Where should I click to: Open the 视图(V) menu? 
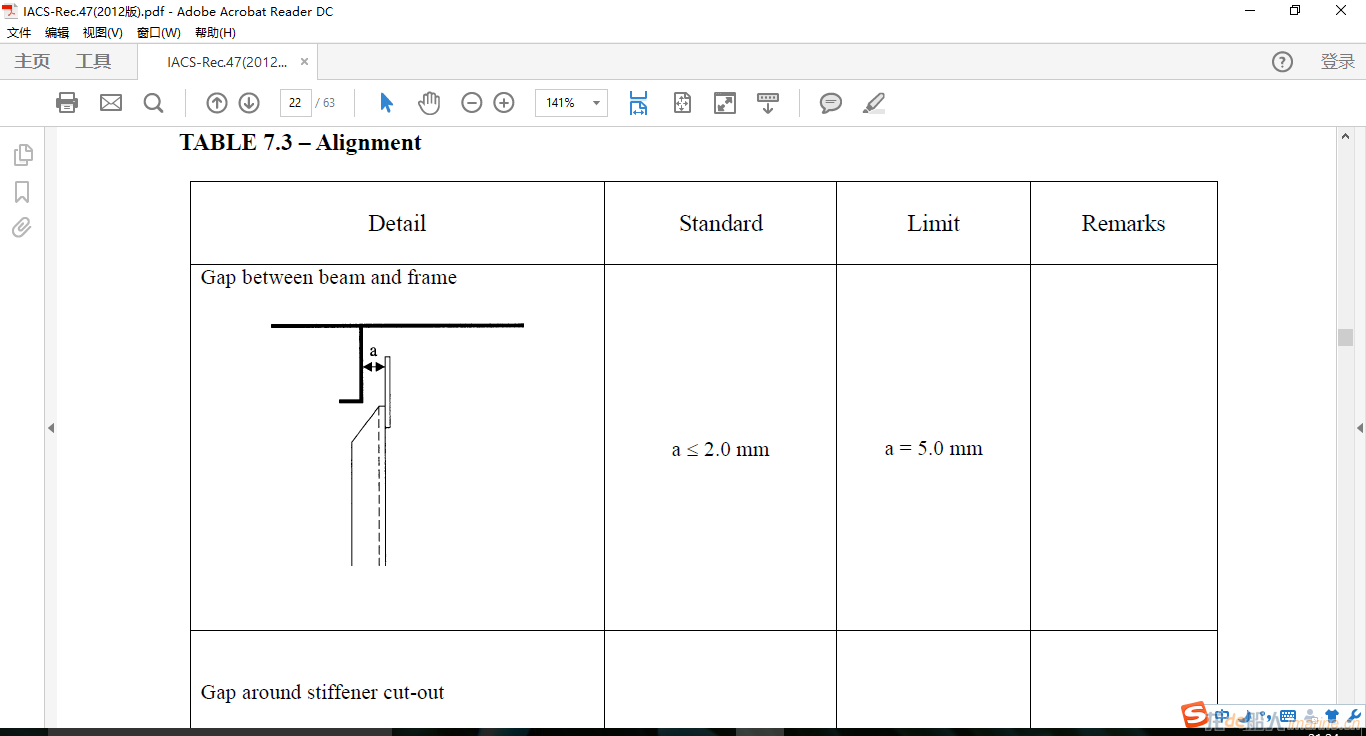103,33
